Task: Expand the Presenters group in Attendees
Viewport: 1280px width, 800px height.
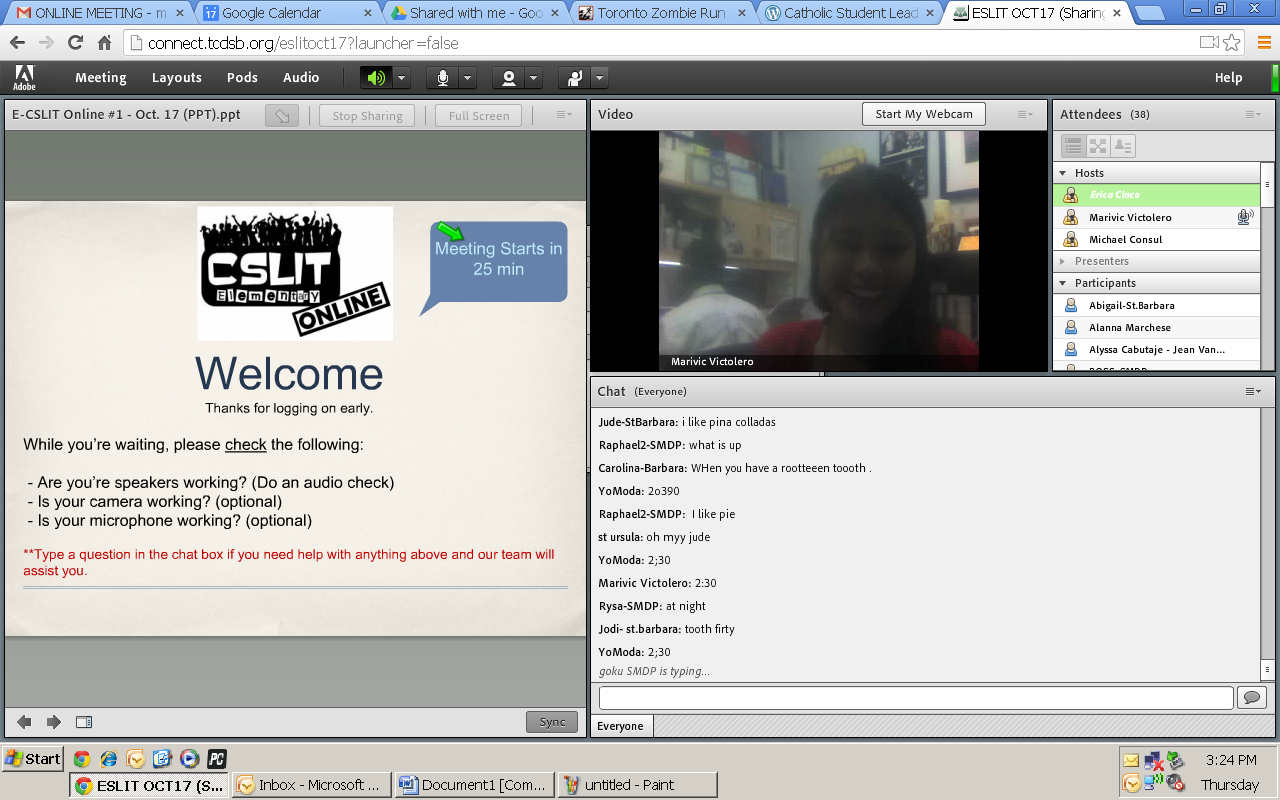Action: click(x=1063, y=261)
